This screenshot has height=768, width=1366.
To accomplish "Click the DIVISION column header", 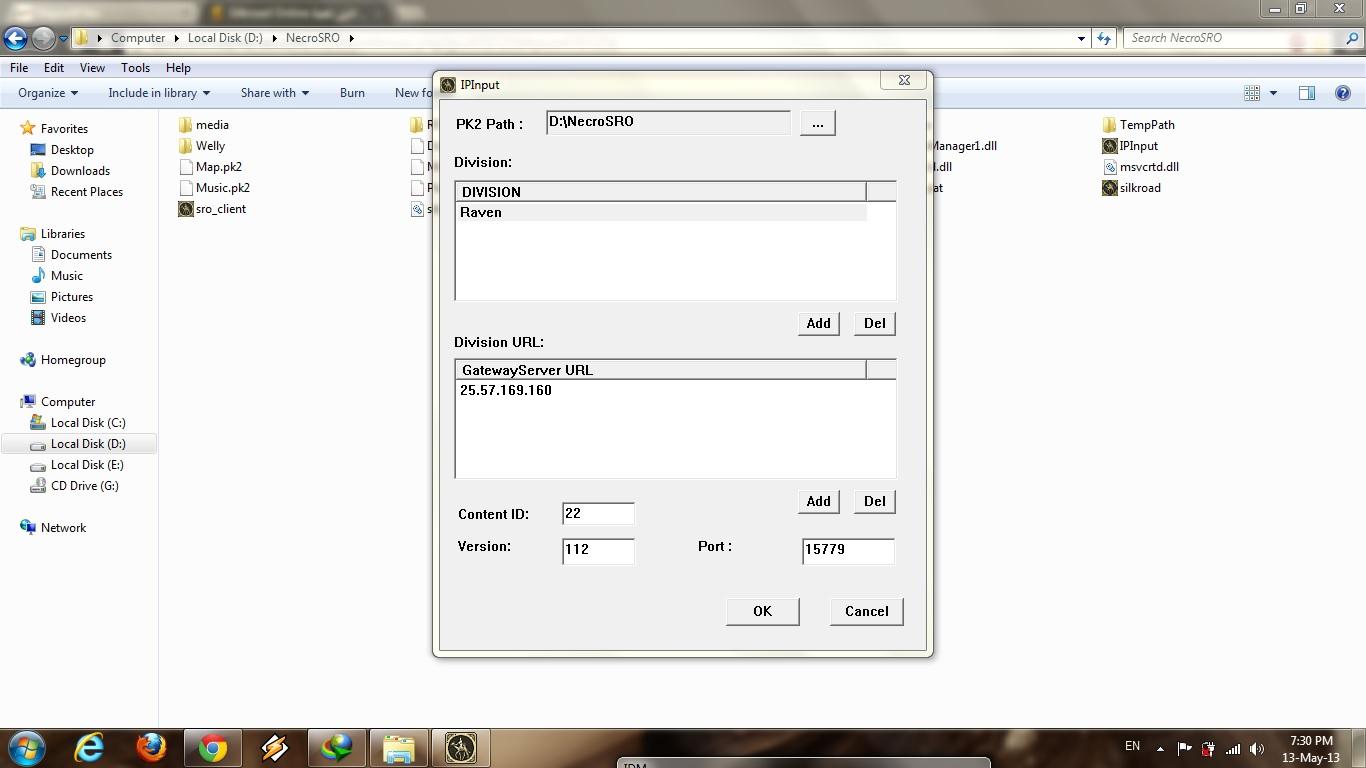I will (661, 192).
